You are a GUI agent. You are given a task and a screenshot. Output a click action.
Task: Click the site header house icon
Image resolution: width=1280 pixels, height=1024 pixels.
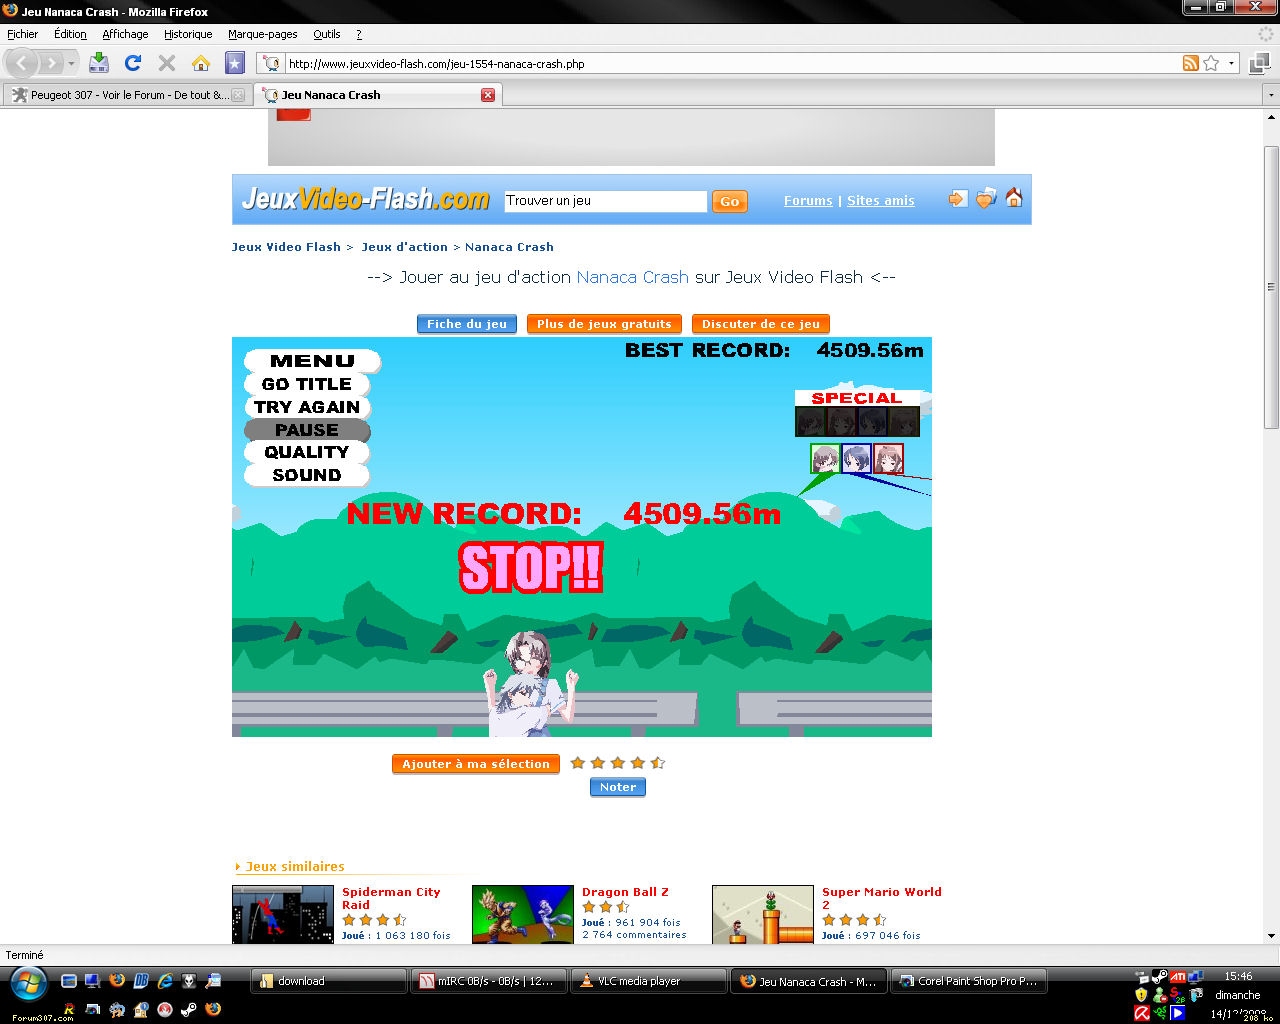point(1014,198)
